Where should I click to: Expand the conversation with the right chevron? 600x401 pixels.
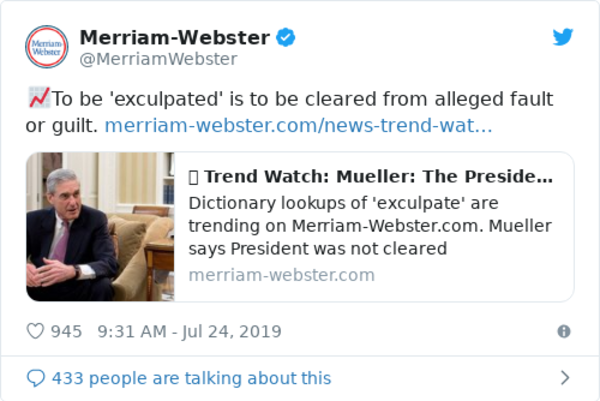coord(565,378)
